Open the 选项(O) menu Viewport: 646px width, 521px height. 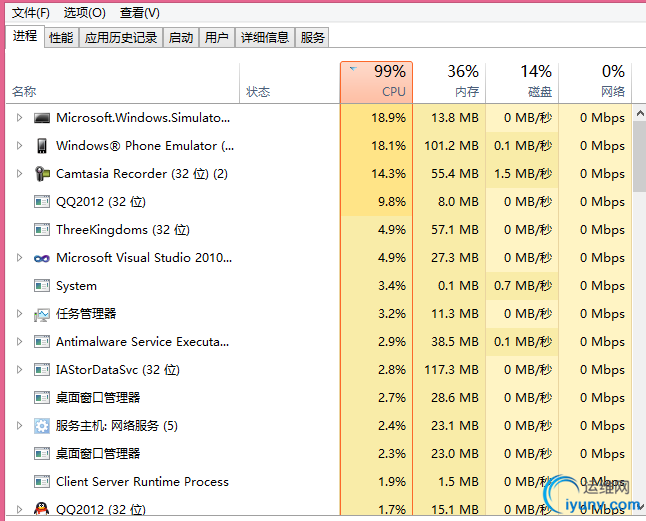pos(84,13)
